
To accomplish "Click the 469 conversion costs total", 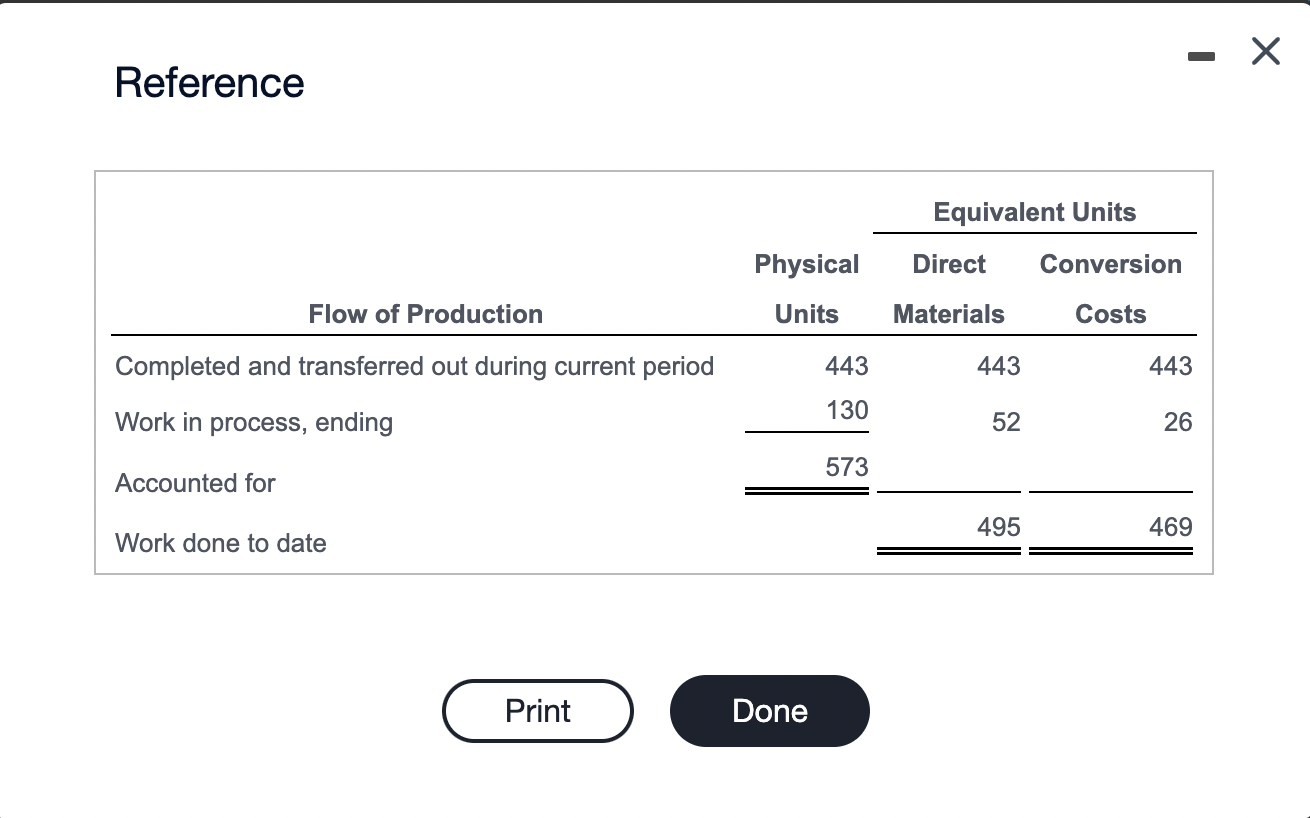I will (1169, 527).
